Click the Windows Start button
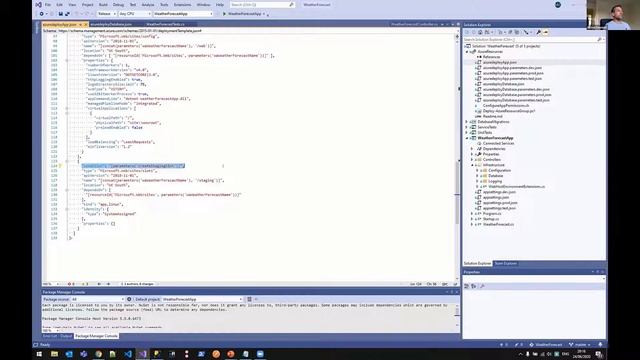 point(39,354)
